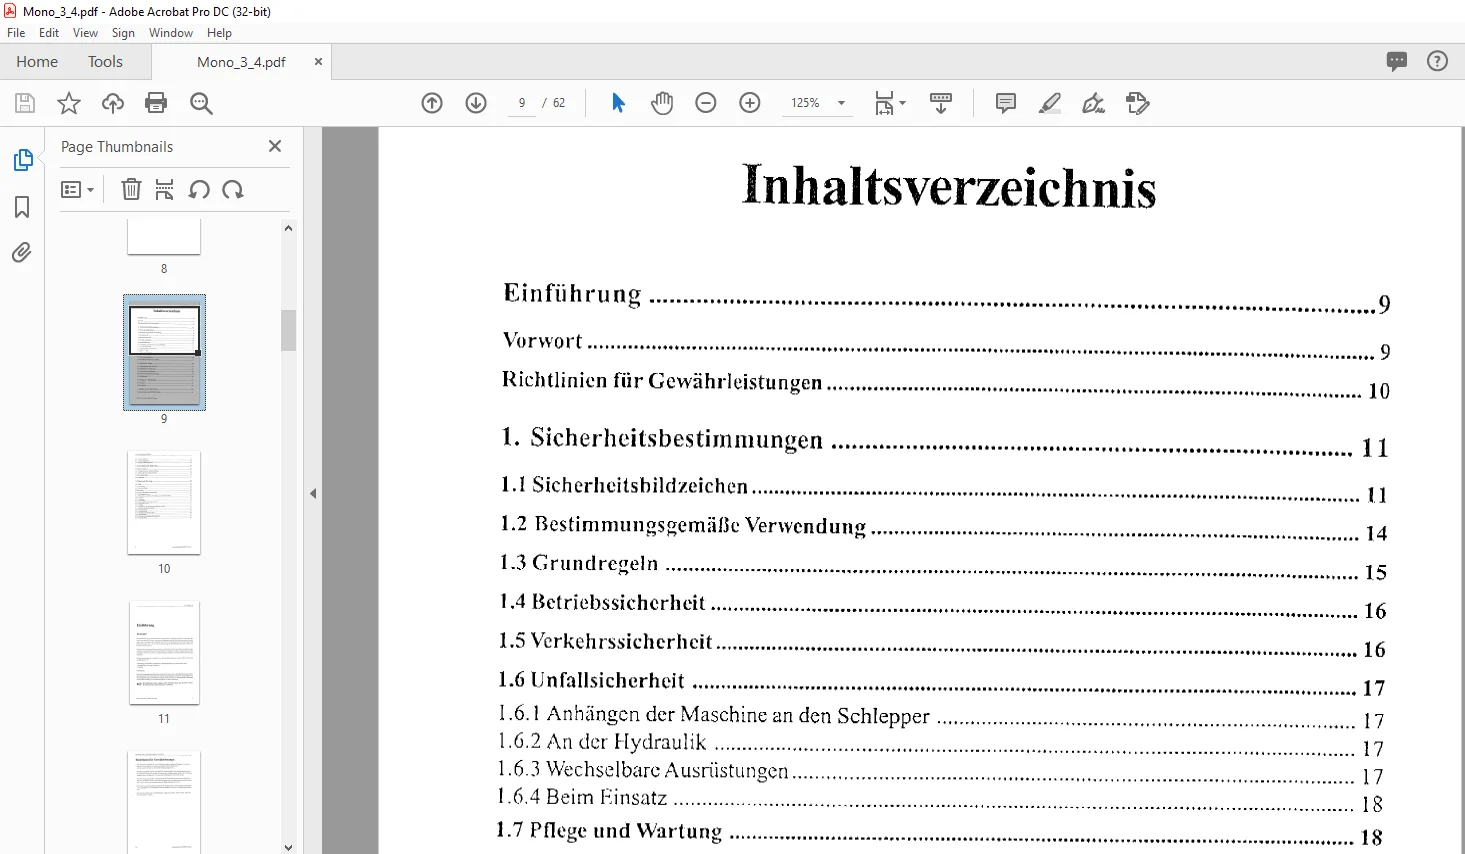Open the Sign document pen tool
1465x854 pixels.
[x=1094, y=103]
